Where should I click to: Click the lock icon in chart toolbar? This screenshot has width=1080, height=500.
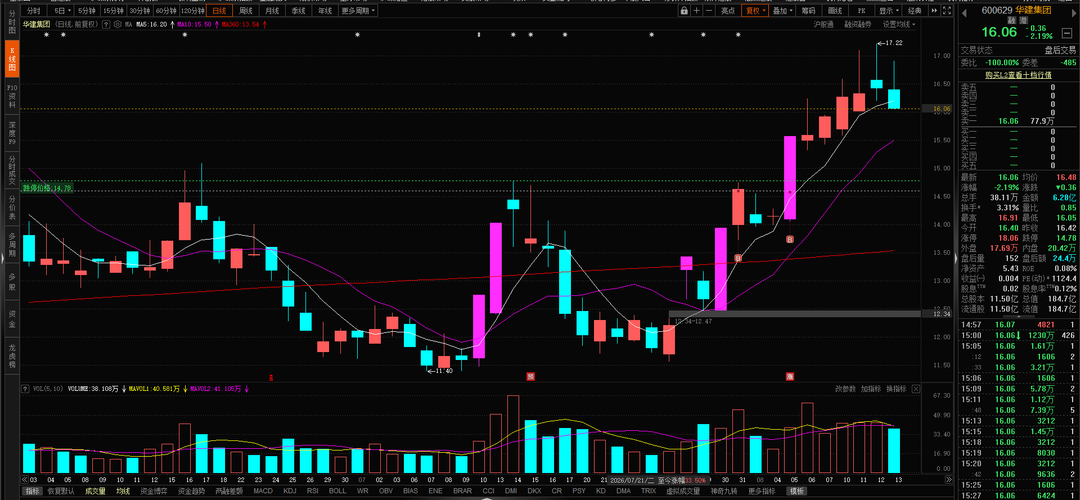pos(684,11)
